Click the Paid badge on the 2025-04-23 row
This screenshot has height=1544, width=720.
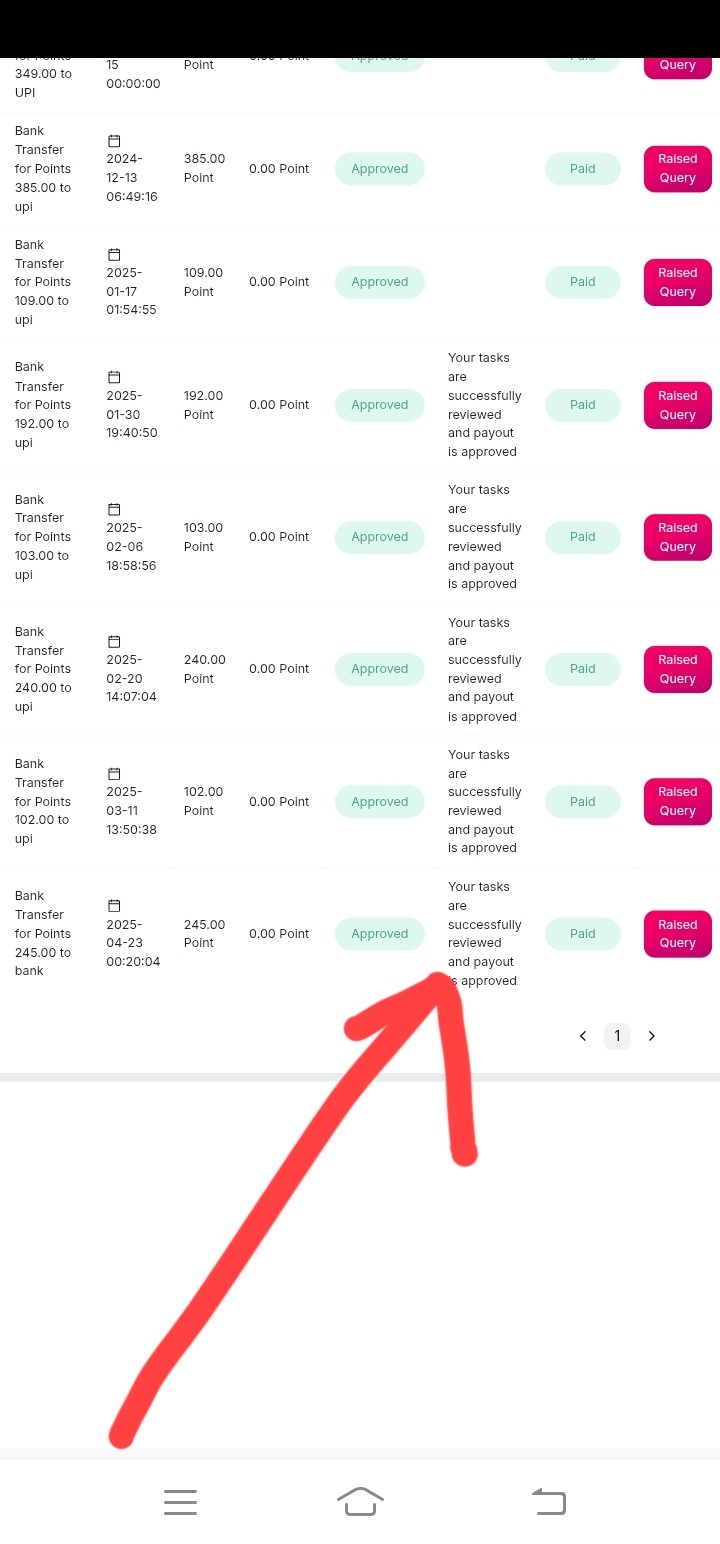tap(583, 934)
